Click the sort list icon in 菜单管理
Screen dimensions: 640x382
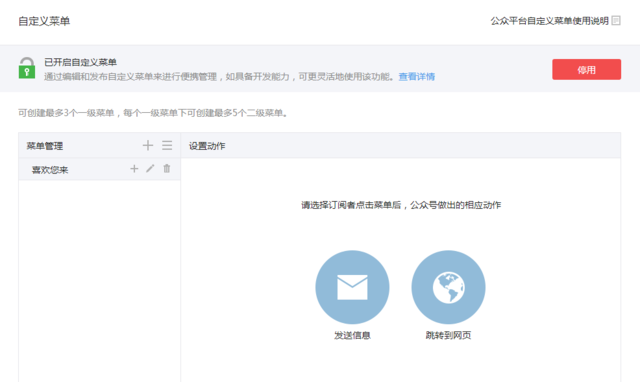167,145
